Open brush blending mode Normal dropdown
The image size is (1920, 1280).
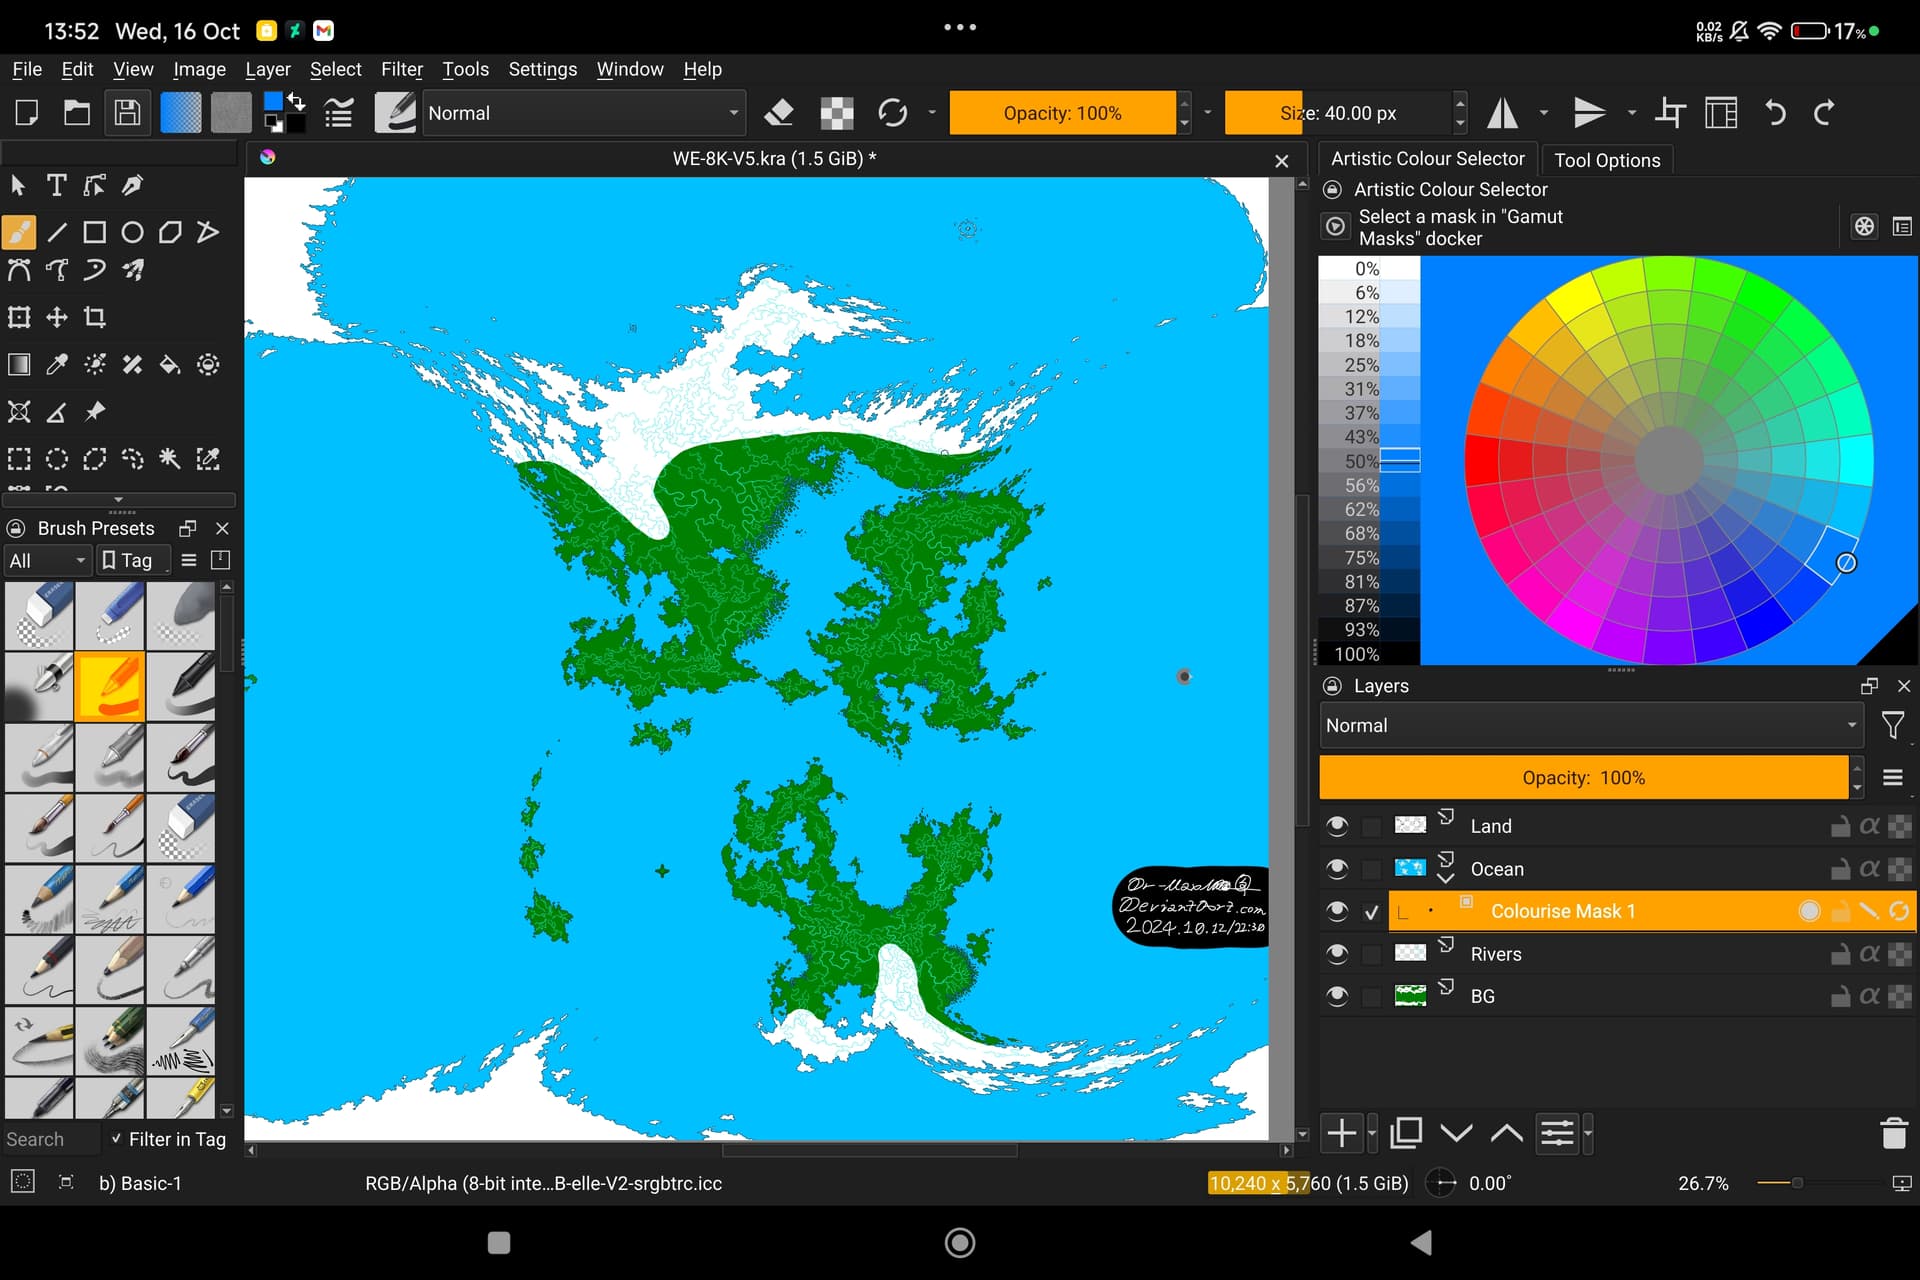click(x=584, y=113)
